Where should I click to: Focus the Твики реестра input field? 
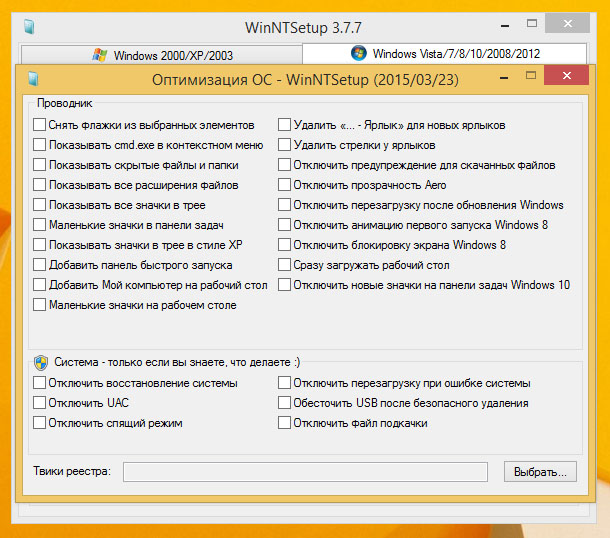pos(305,472)
